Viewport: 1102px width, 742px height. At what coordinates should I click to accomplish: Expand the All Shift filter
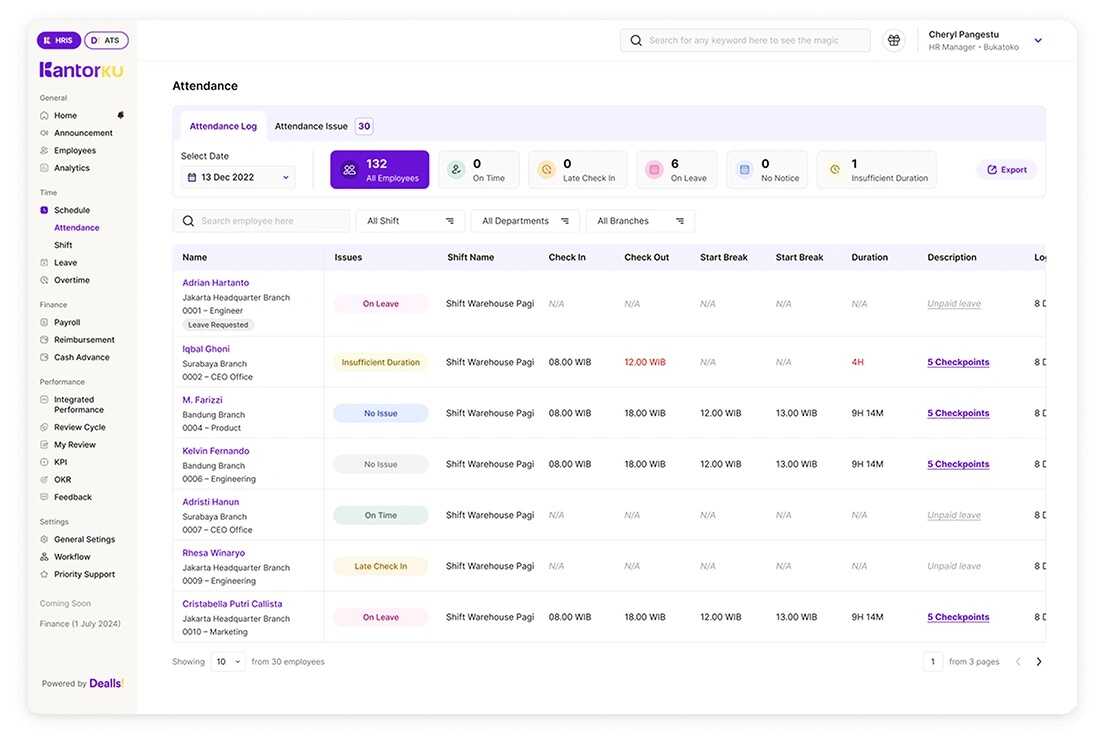tap(410, 221)
